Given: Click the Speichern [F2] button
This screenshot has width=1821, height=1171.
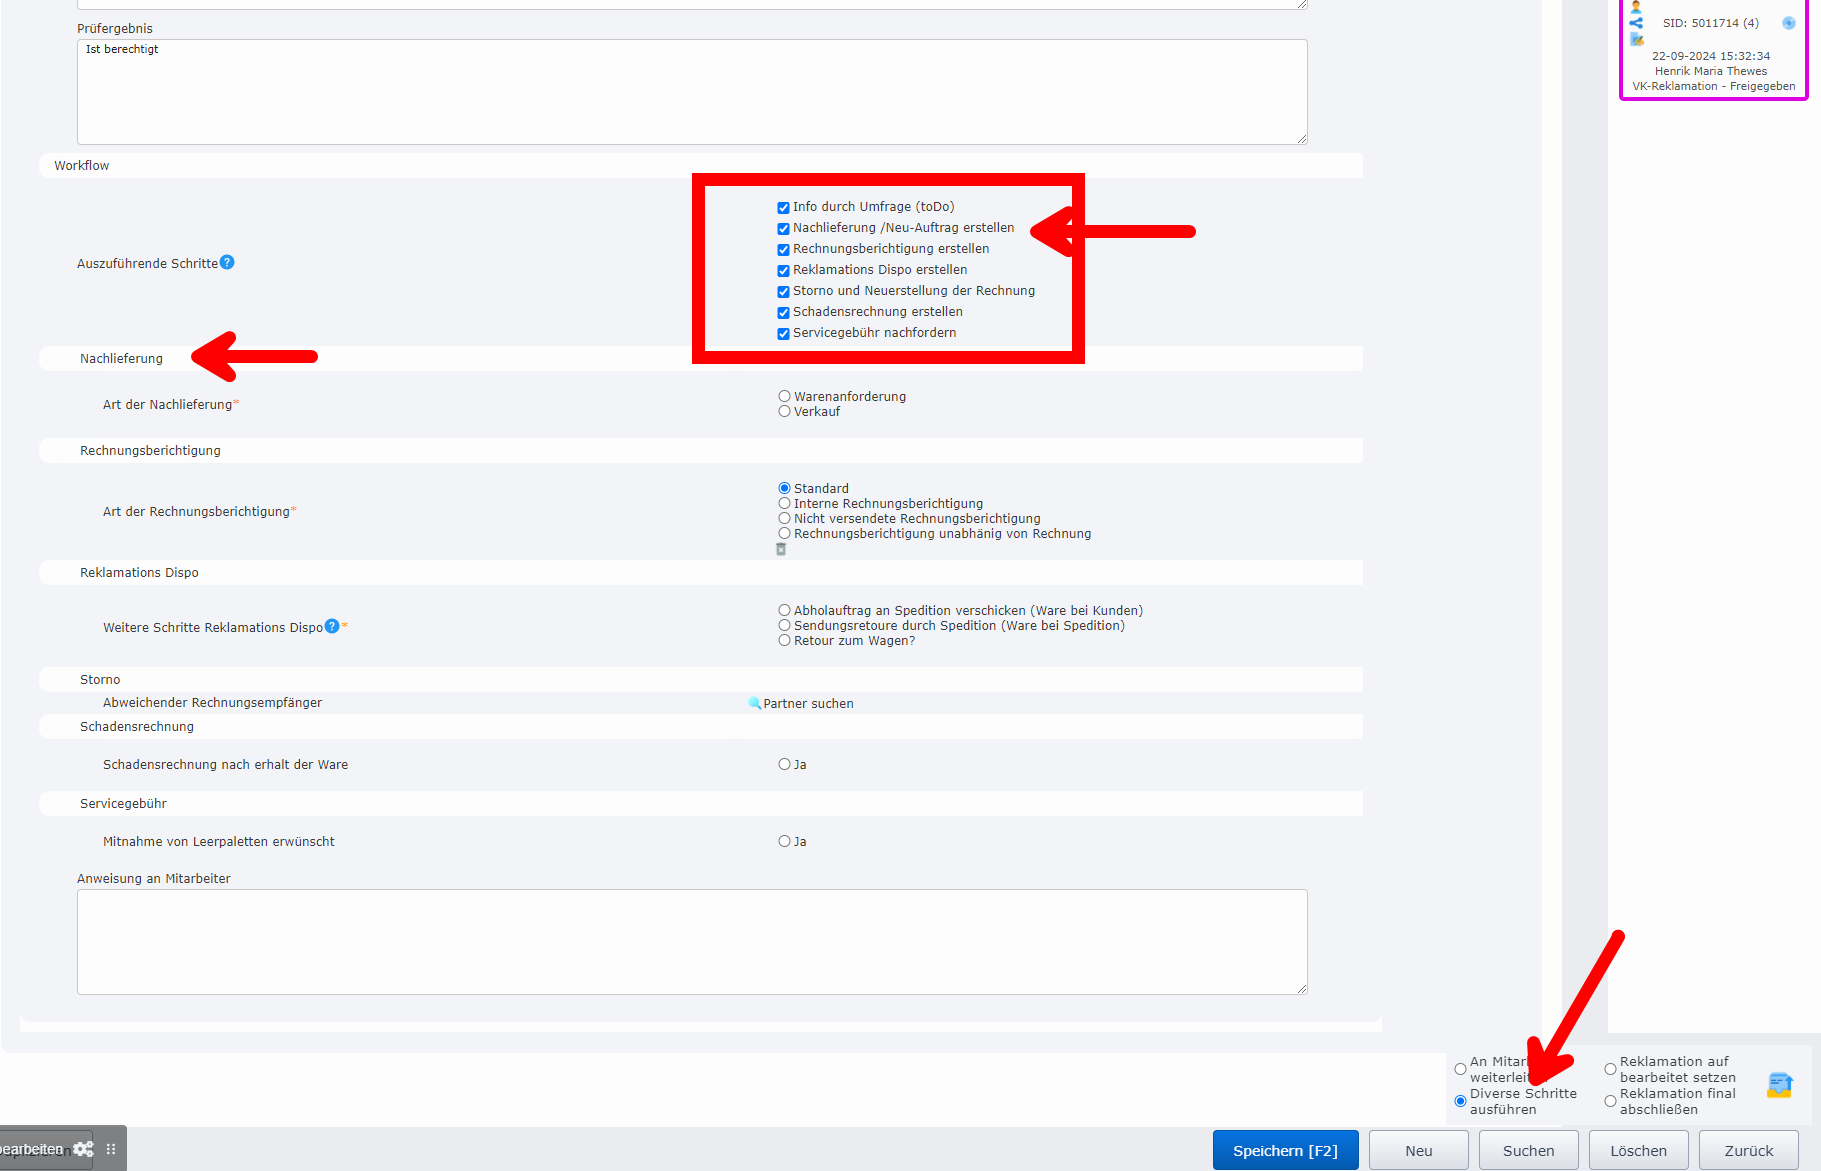Looking at the screenshot, I should [1285, 1150].
